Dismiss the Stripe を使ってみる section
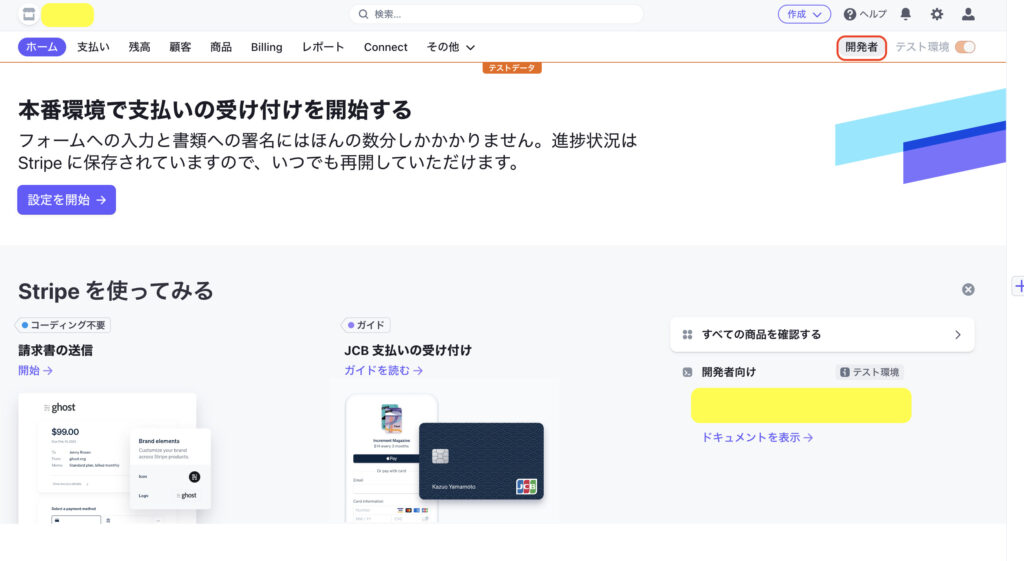 [968, 289]
